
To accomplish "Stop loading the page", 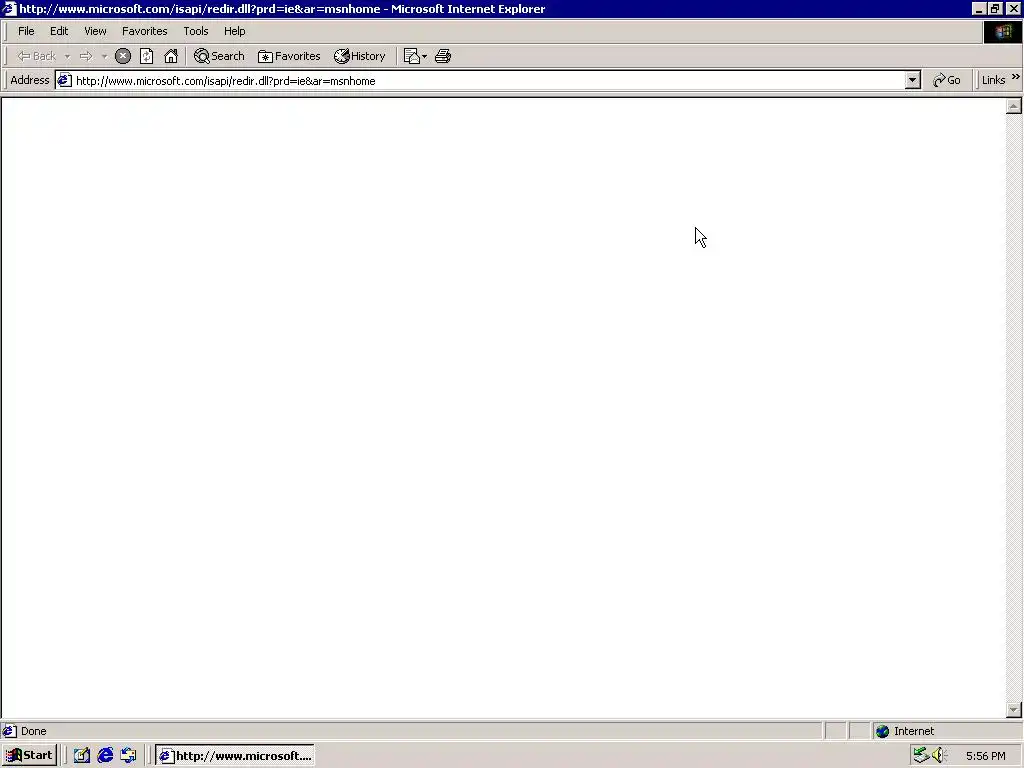I will (123, 56).
